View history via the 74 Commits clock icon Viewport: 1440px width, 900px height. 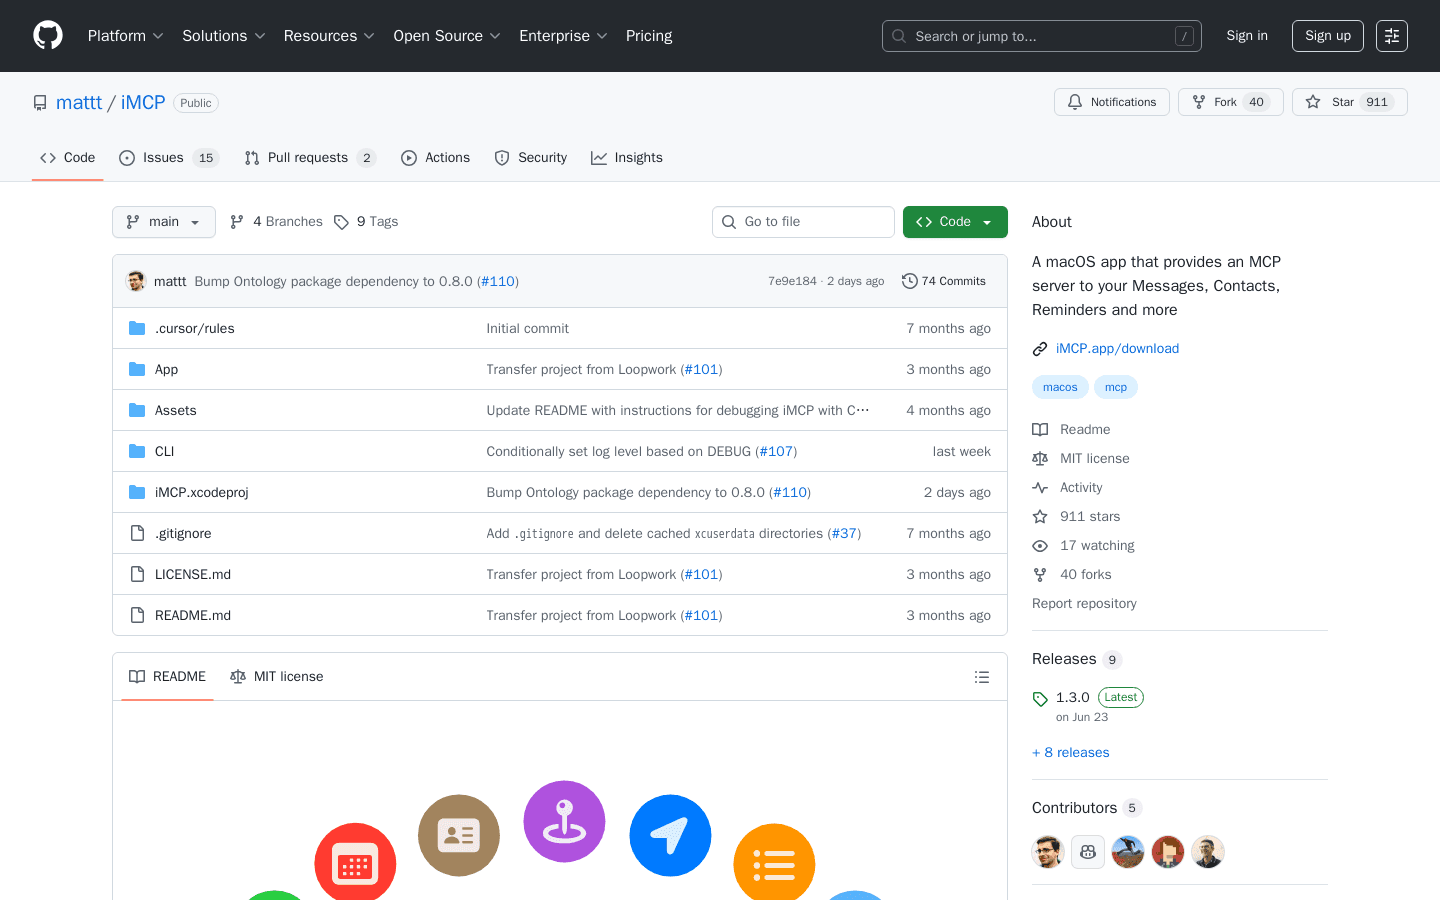pyautogui.click(x=909, y=281)
